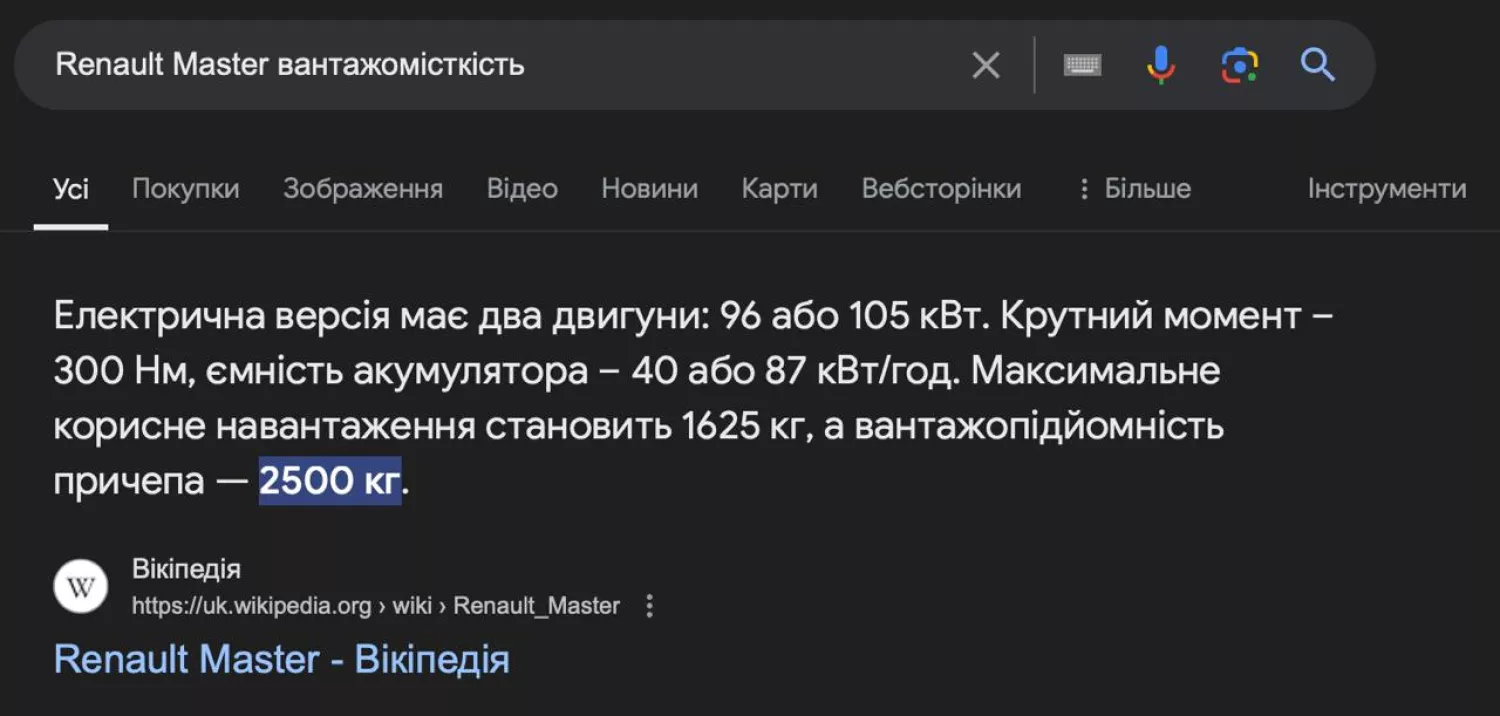1500x716 pixels.
Task: Open Renault Master - Вікіпедія link
Action: click(x=282, y=660)
